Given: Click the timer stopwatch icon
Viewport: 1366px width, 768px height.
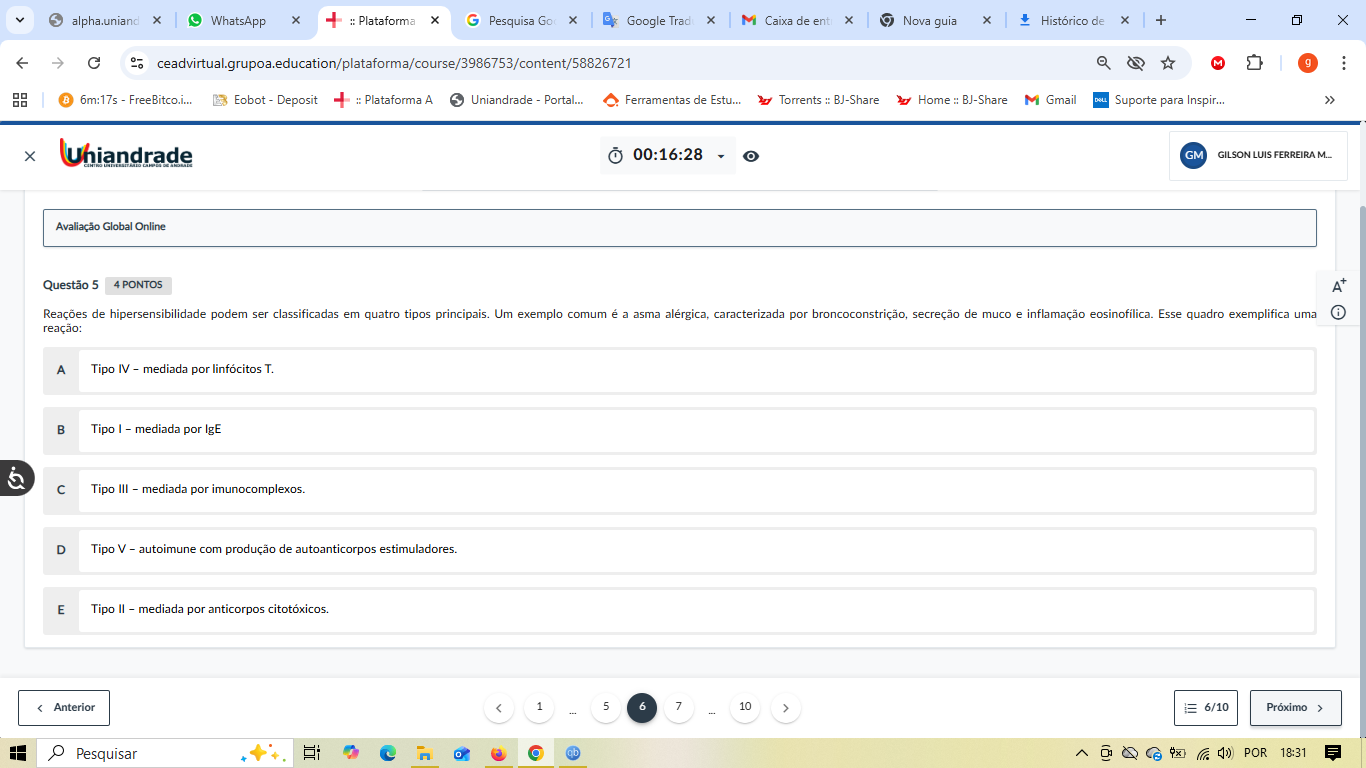Looking at the screenshot, I should point(616,156).
